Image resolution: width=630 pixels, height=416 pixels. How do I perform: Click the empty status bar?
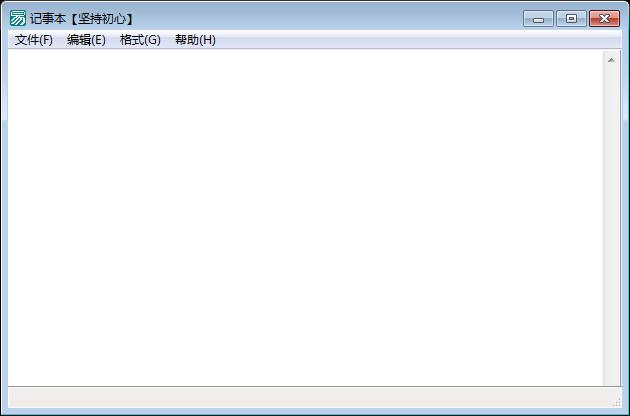(309, 398)
